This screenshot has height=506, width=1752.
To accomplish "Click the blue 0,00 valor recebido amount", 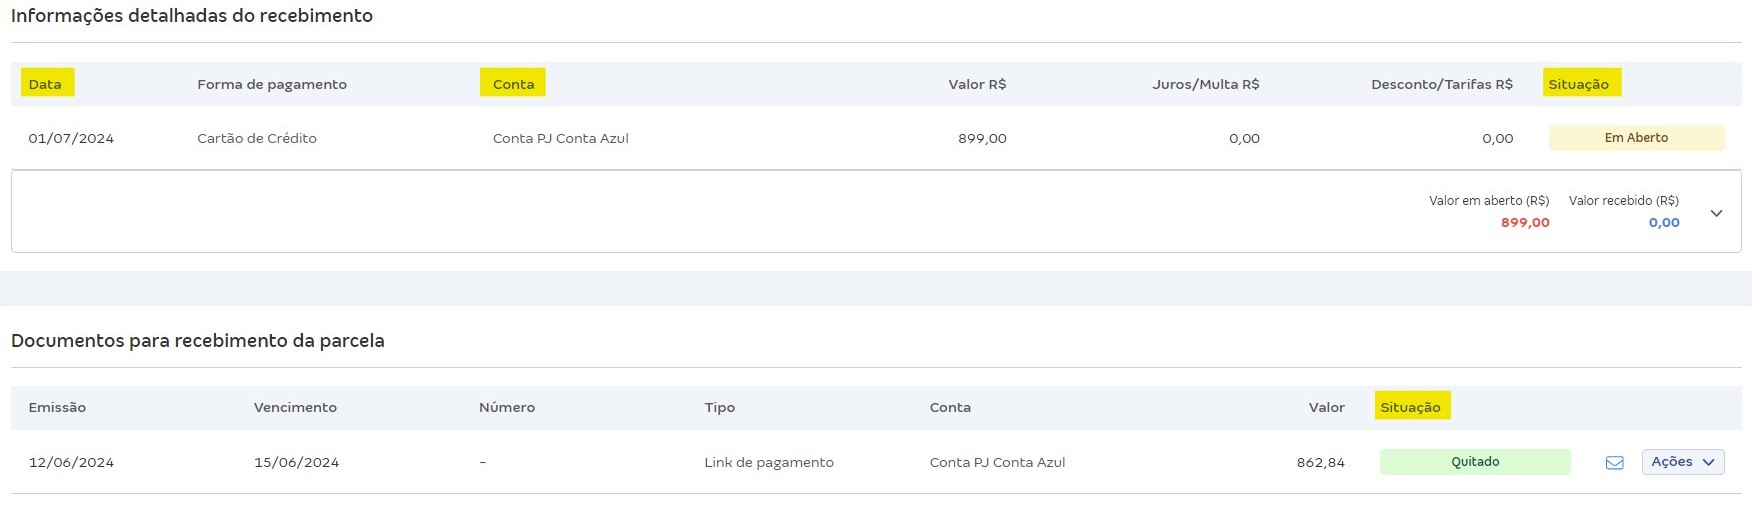I will [x=1664, y=223].
